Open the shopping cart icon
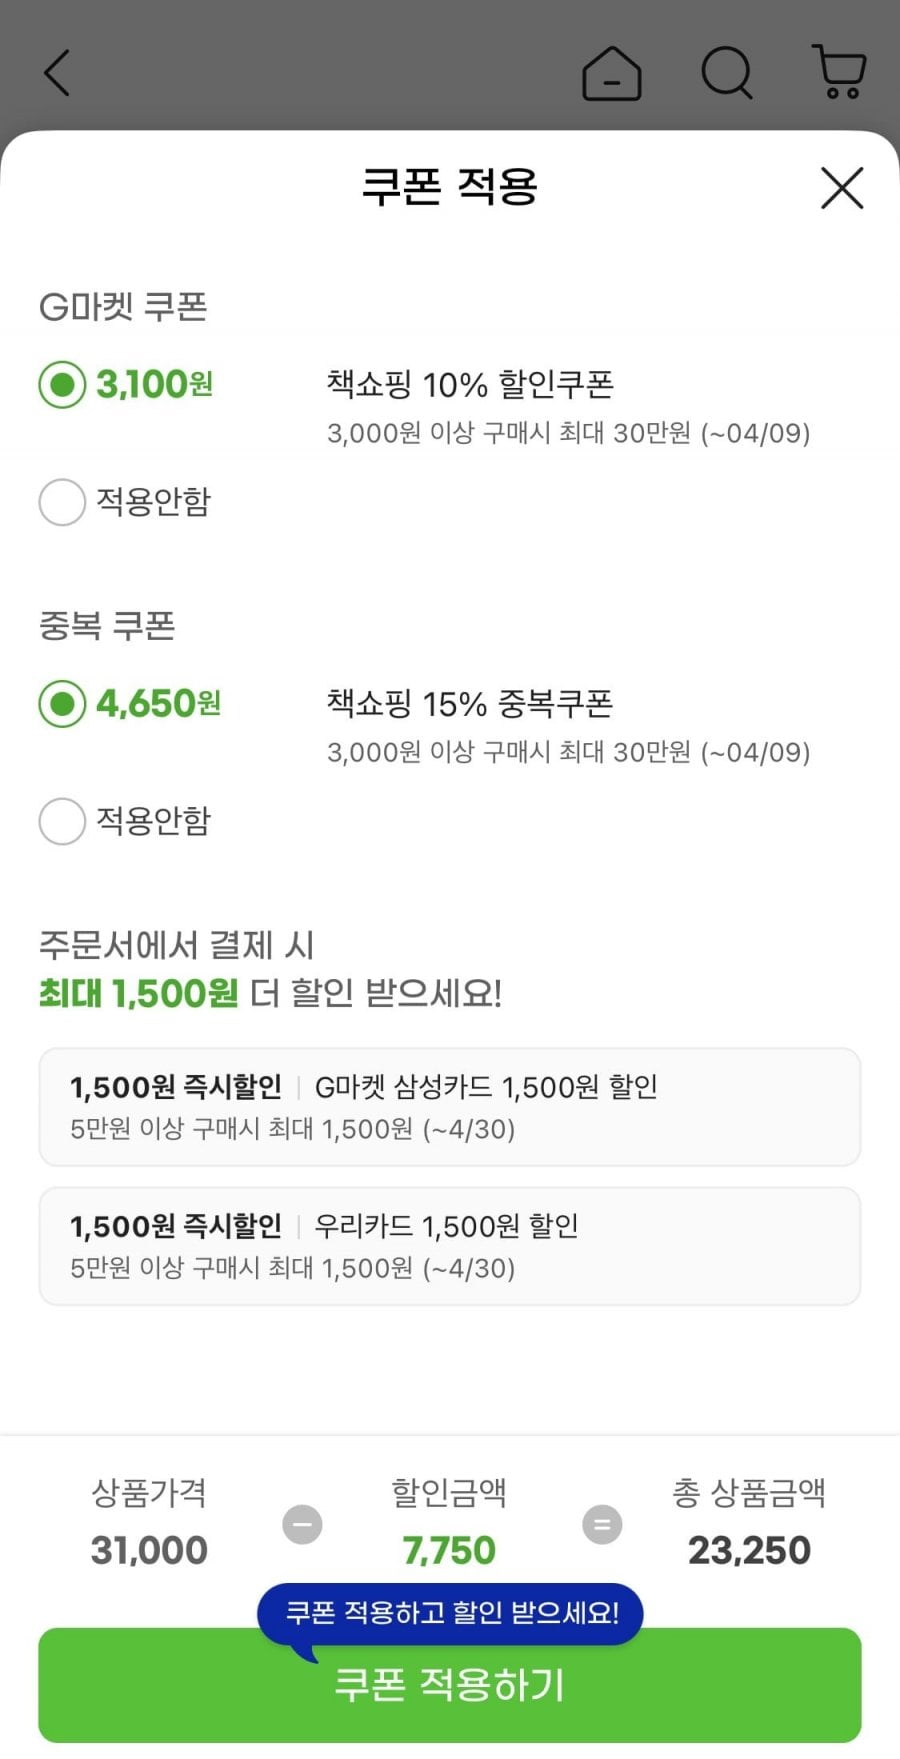The height and width of the screenshot is (1759, 900). click(x=839, y=72)
